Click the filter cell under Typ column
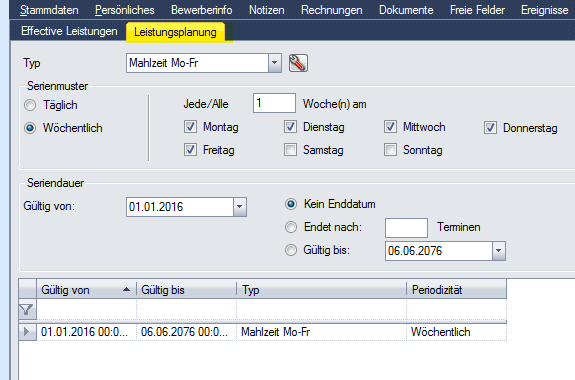This screenshot has height=380, width=575. click(322, 310)
